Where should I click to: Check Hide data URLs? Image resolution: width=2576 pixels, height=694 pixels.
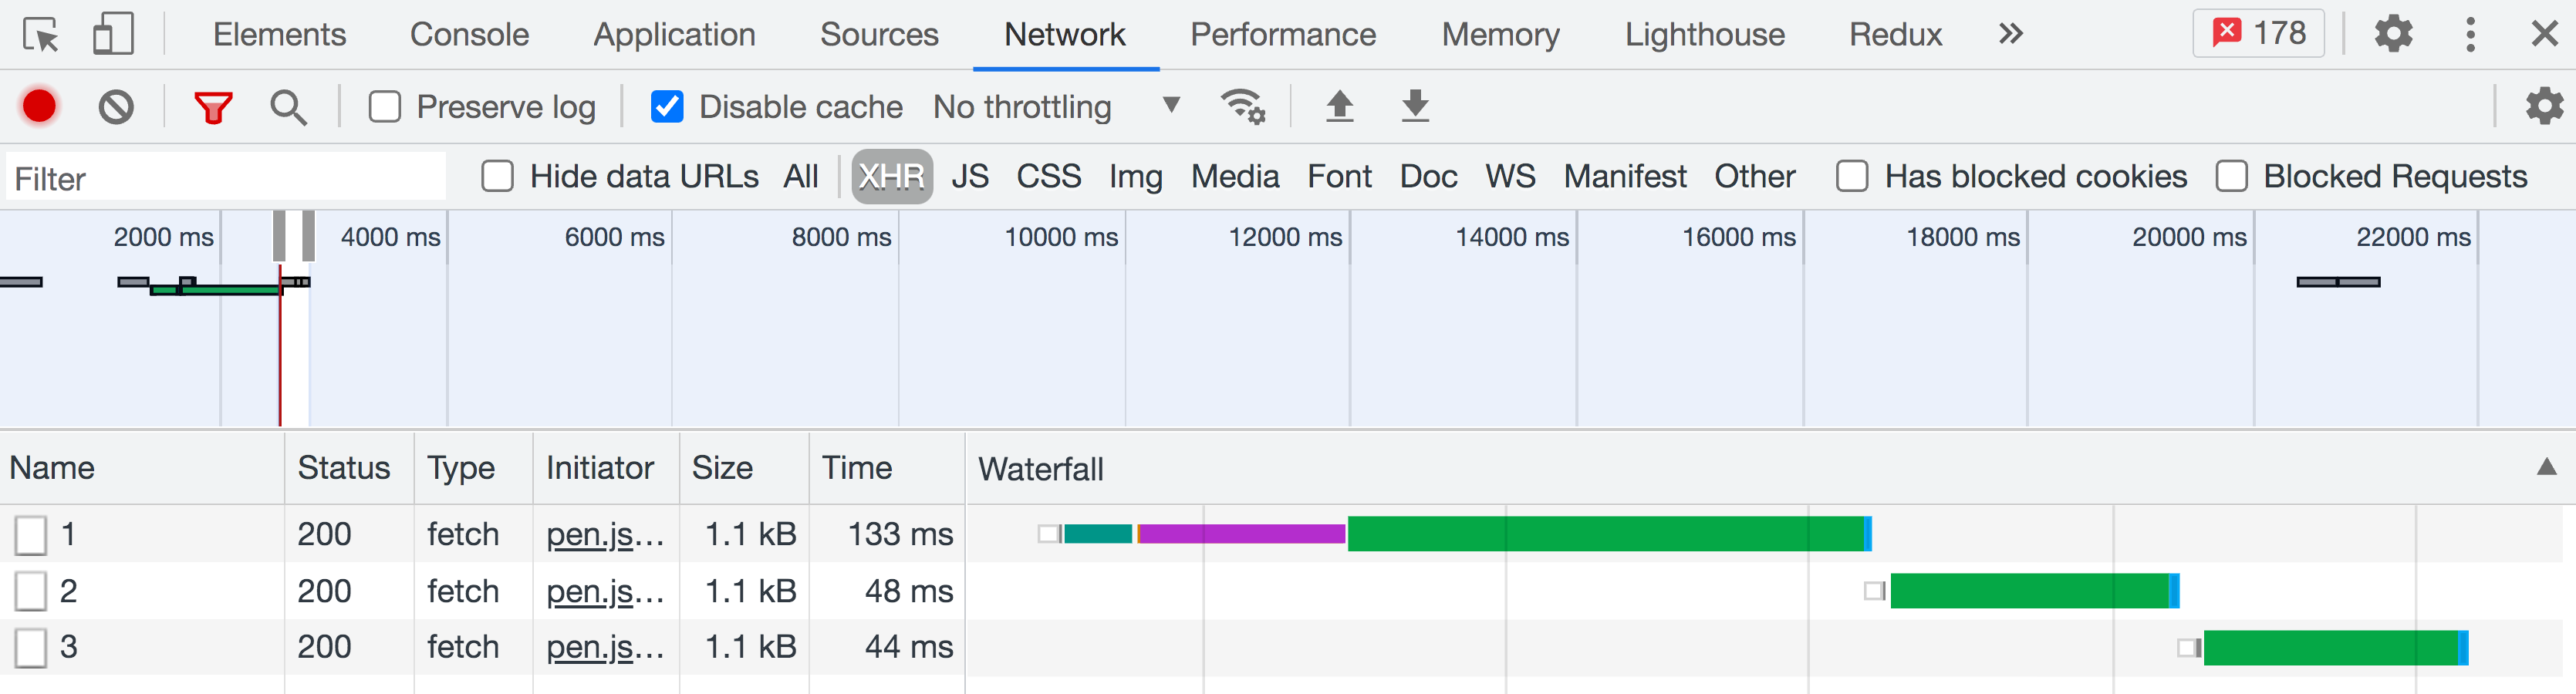click(x=498, y=177)
